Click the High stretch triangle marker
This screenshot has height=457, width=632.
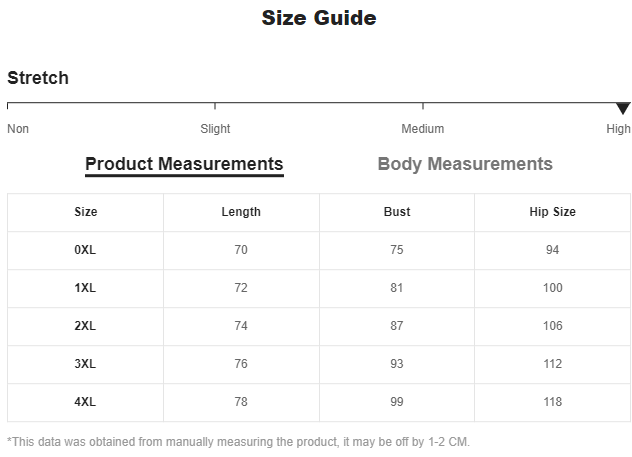[x=623, y=108]
